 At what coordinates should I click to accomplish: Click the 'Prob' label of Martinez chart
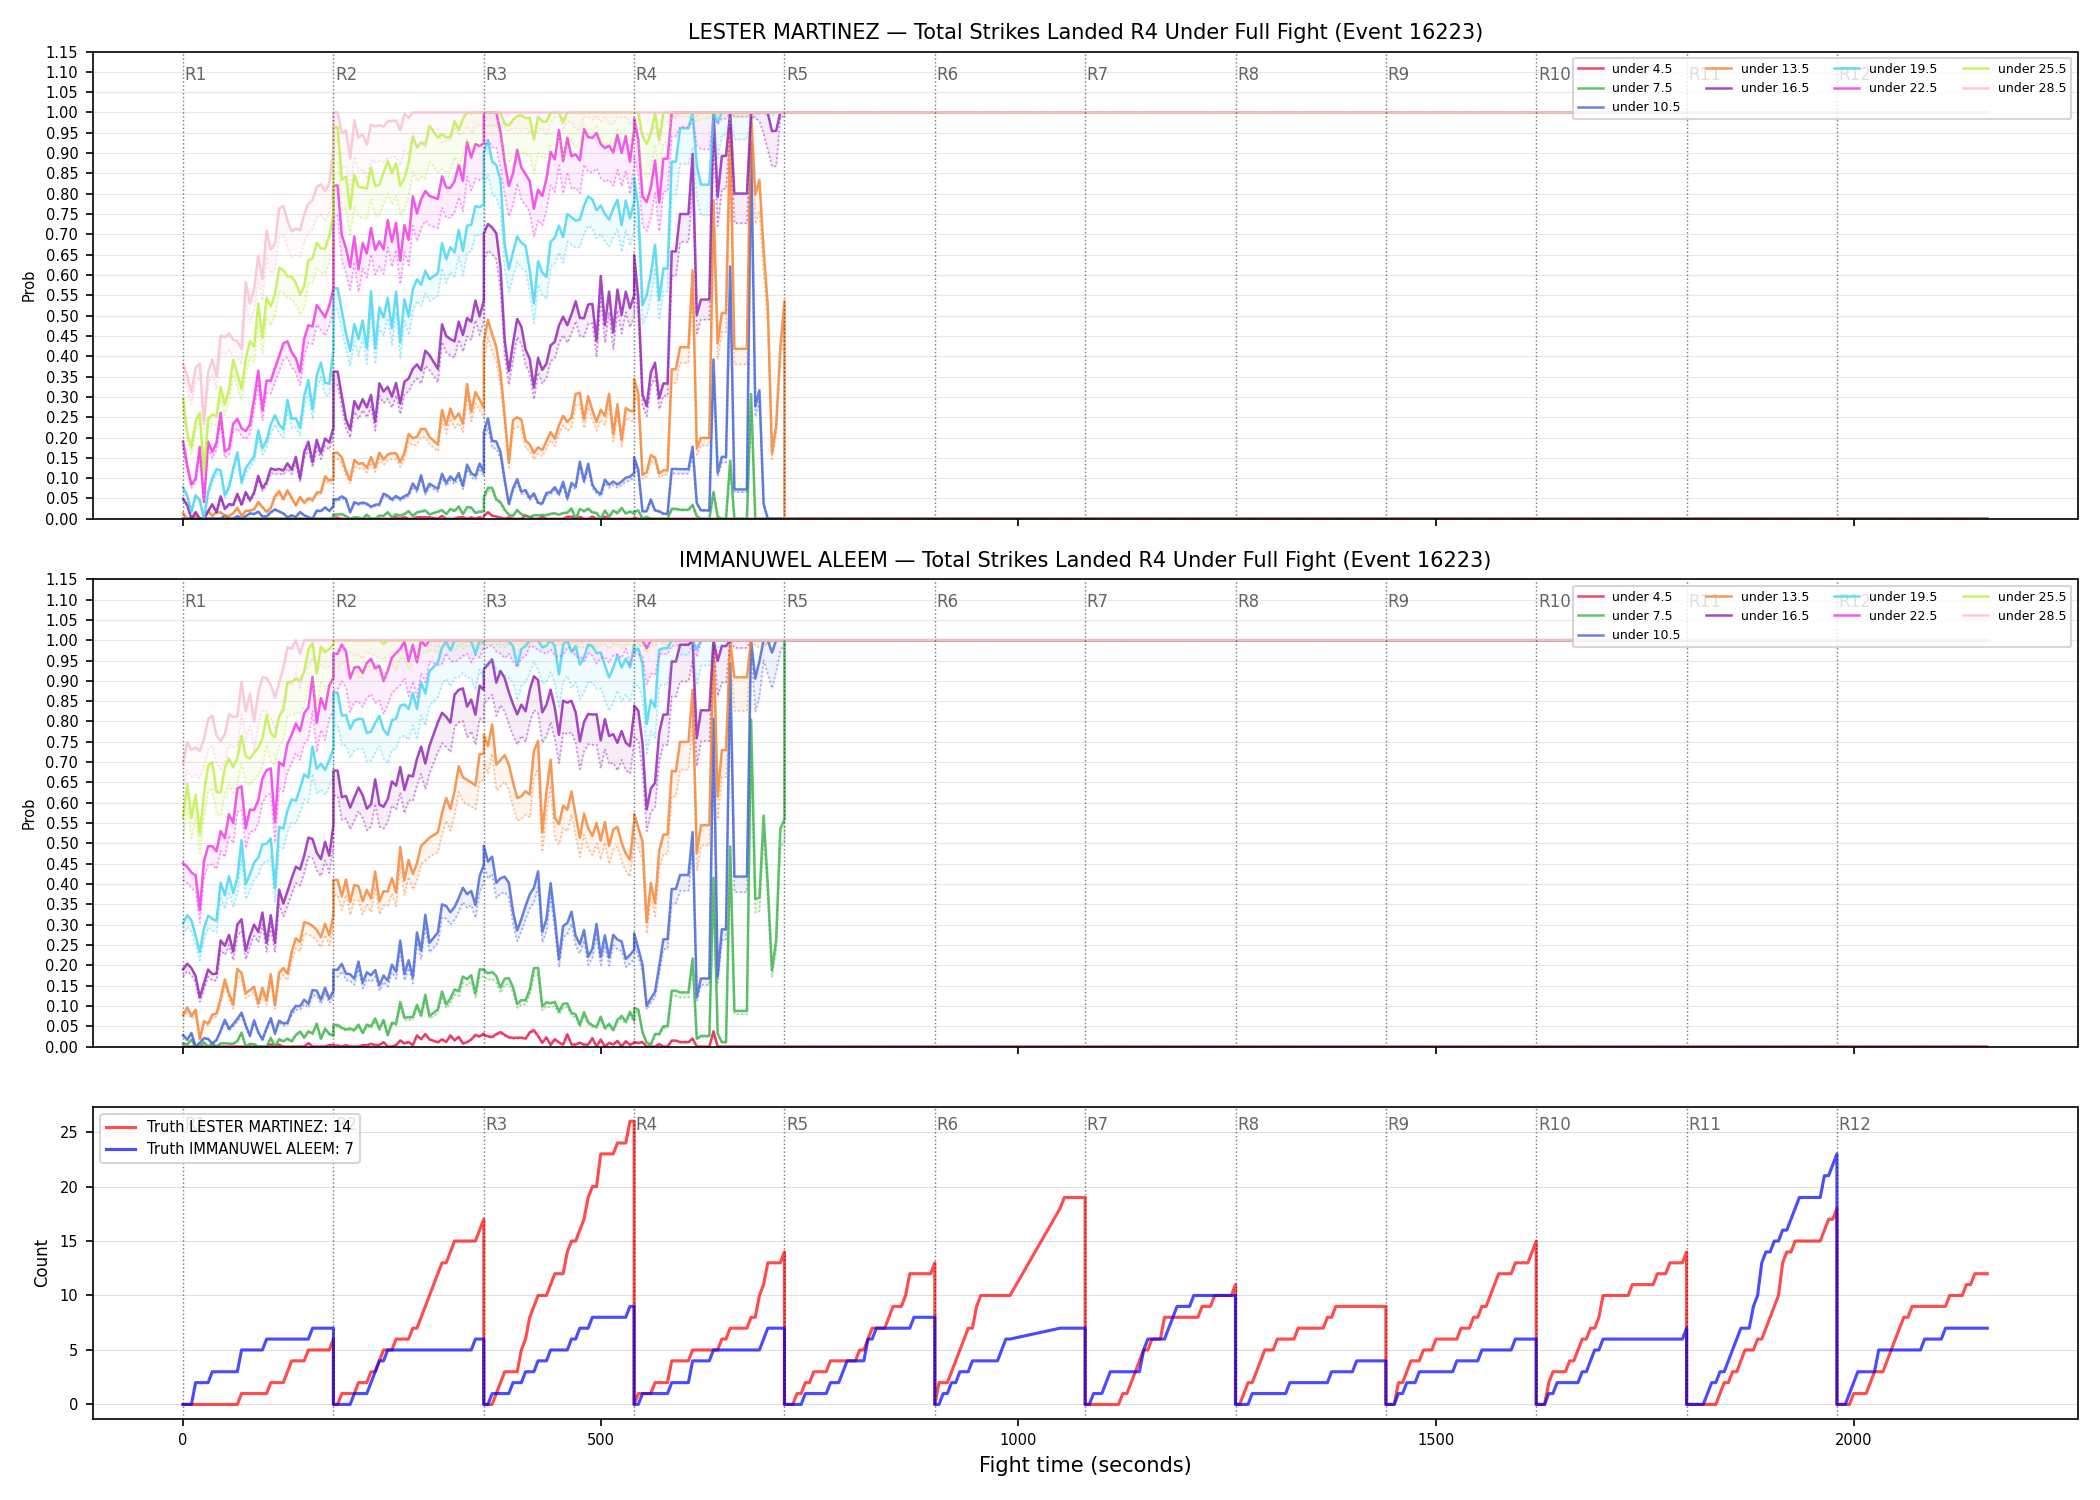pyautogui.click(x=29, y=286)
